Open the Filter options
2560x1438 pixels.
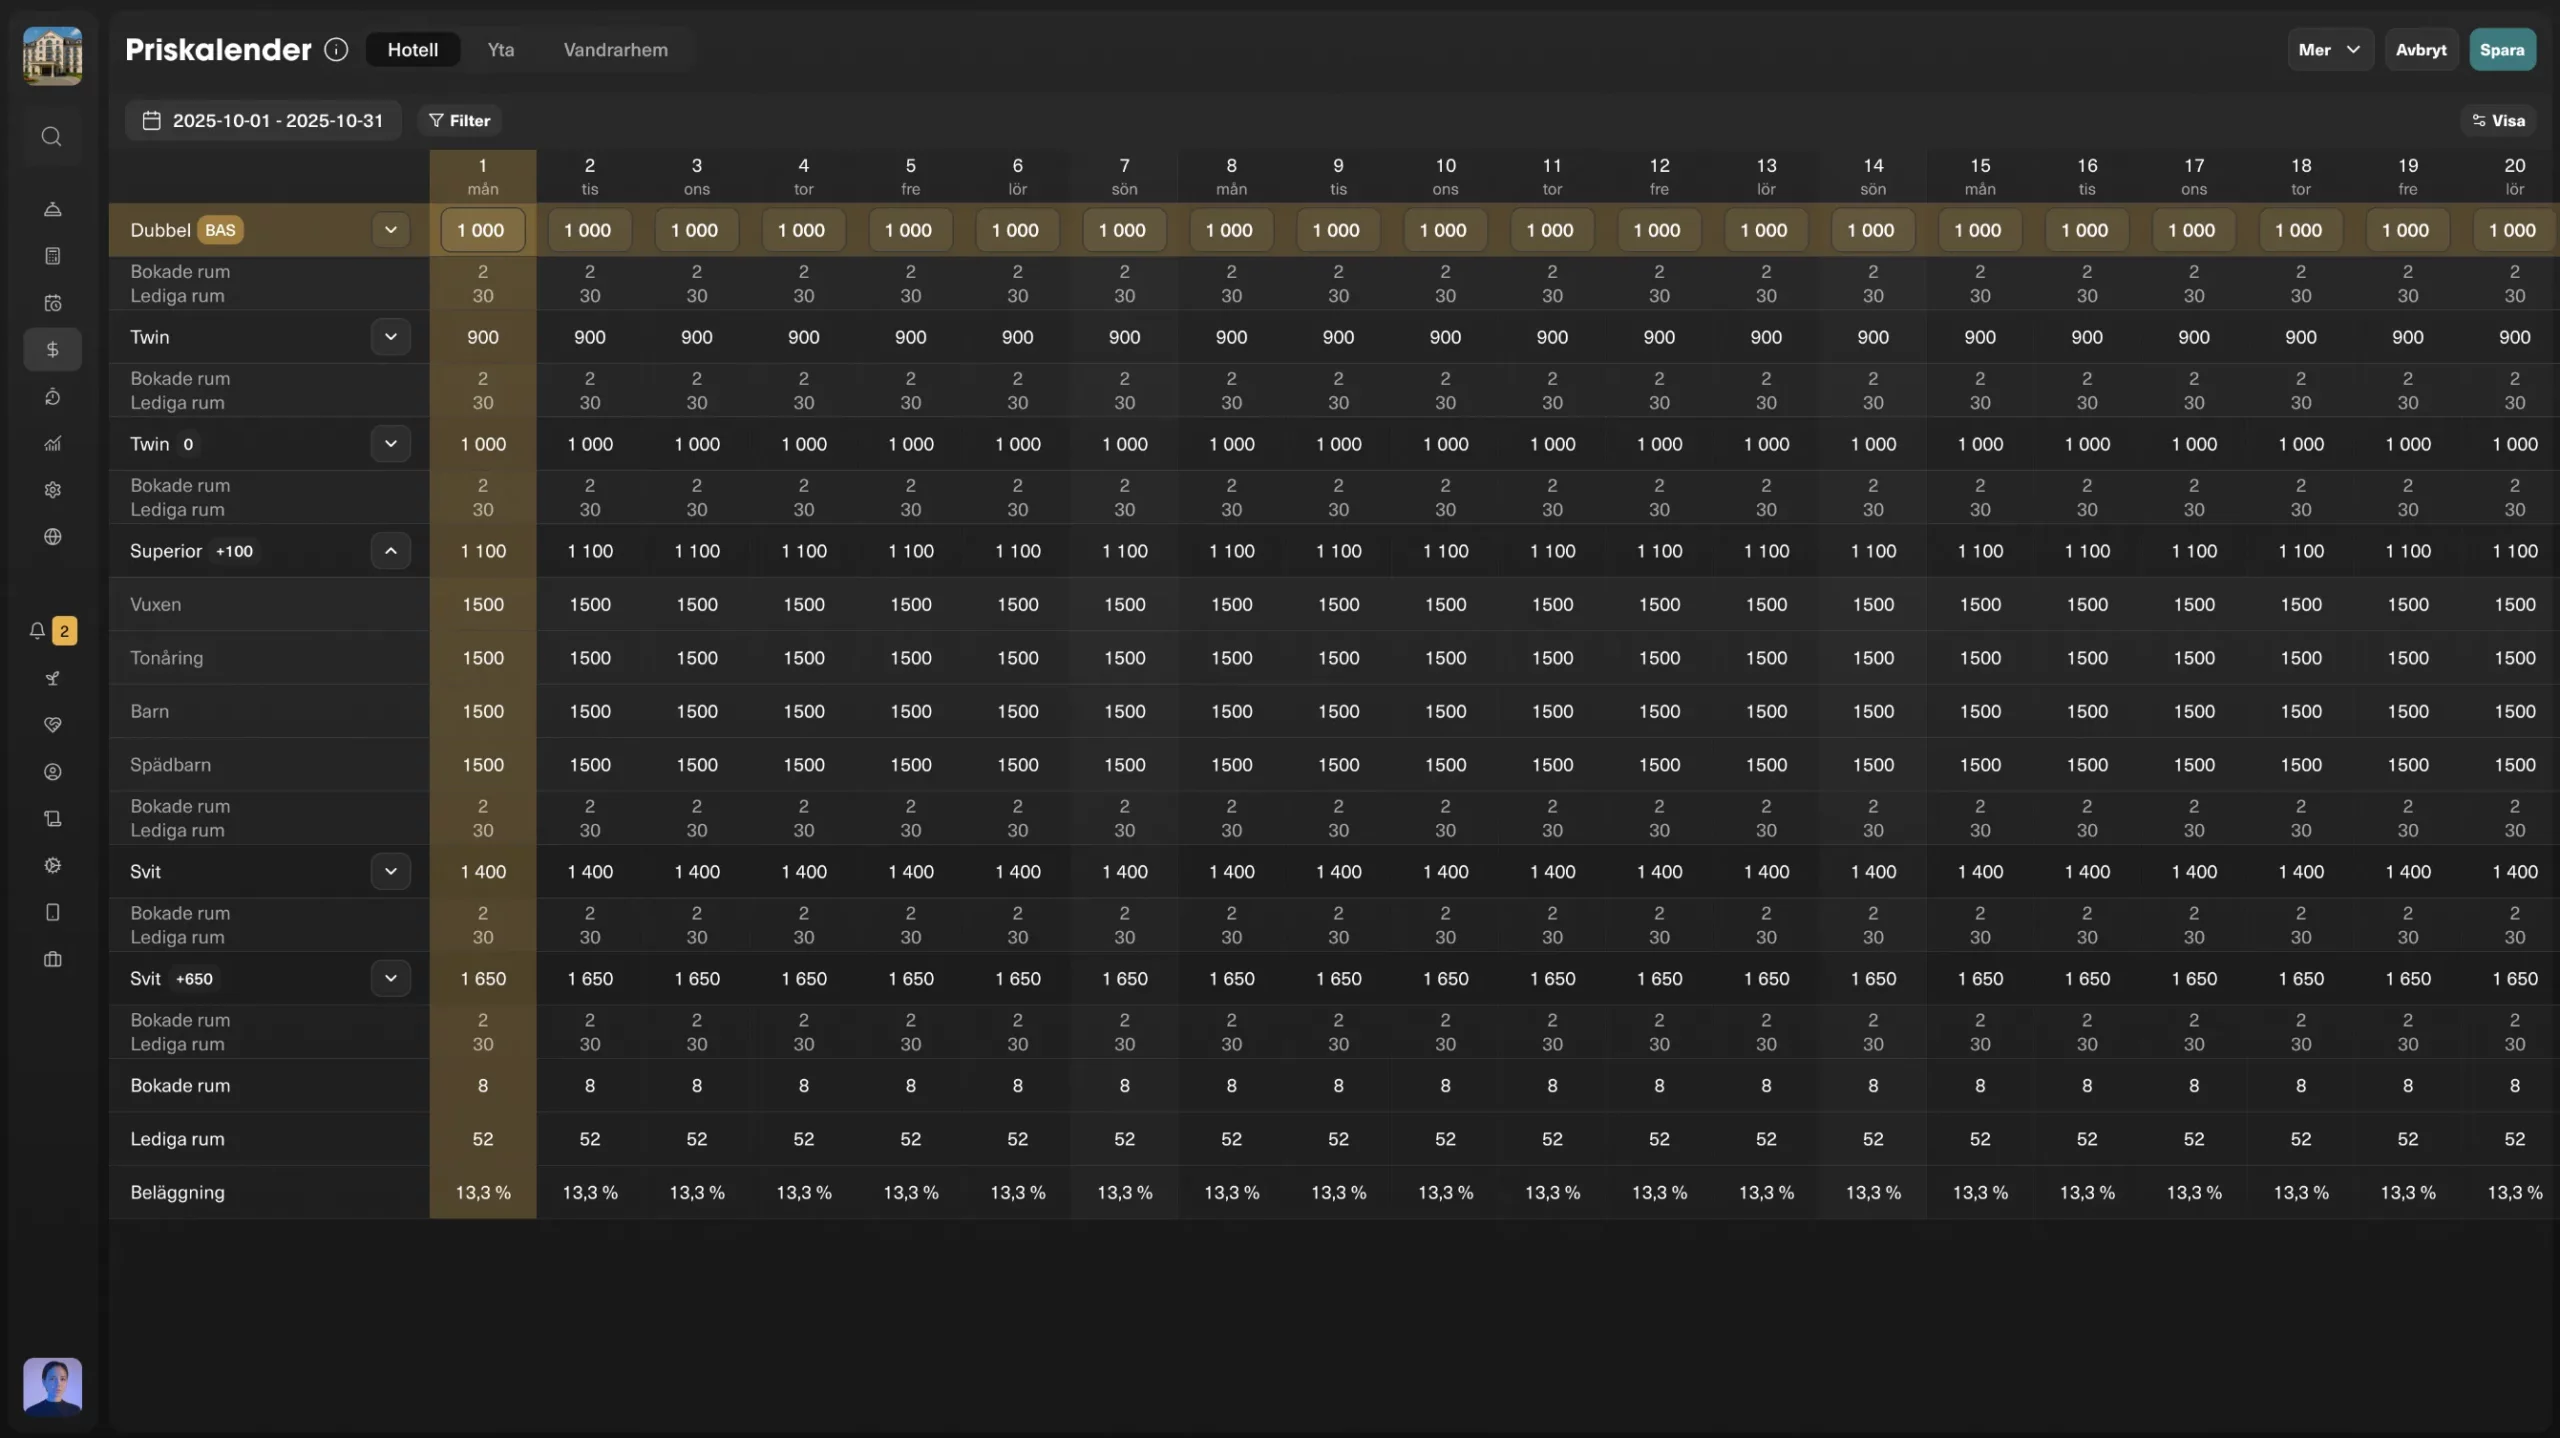pyautogui.click(x=459, y=120)
